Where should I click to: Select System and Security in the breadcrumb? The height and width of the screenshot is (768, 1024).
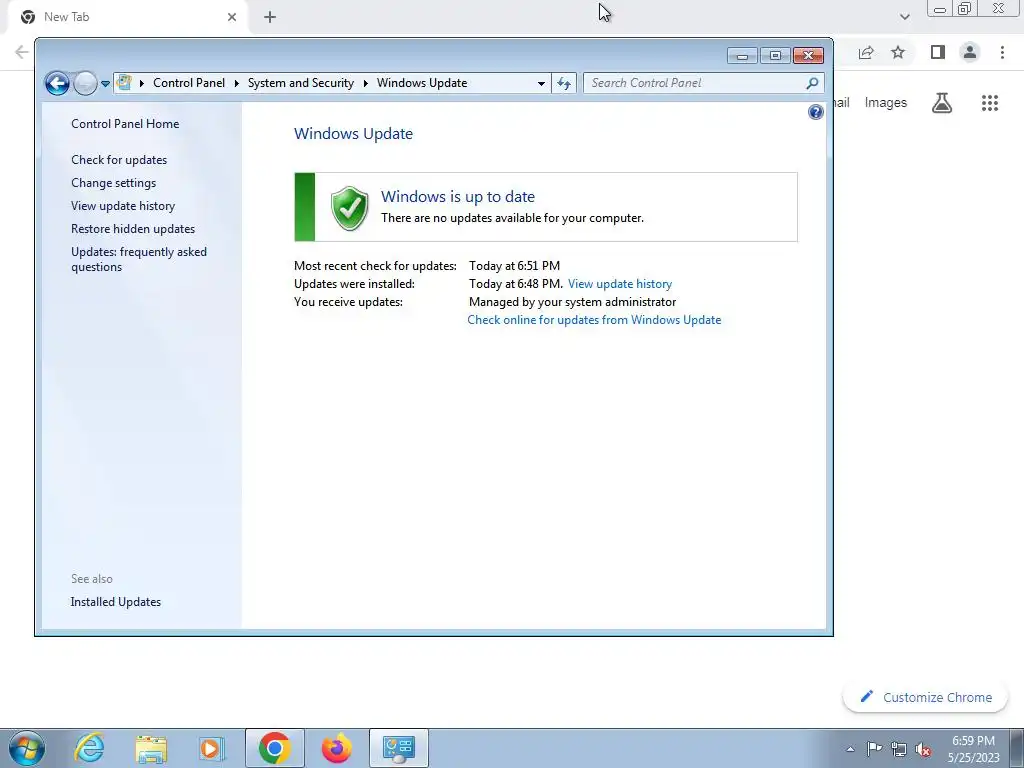[x=300, y=83]
